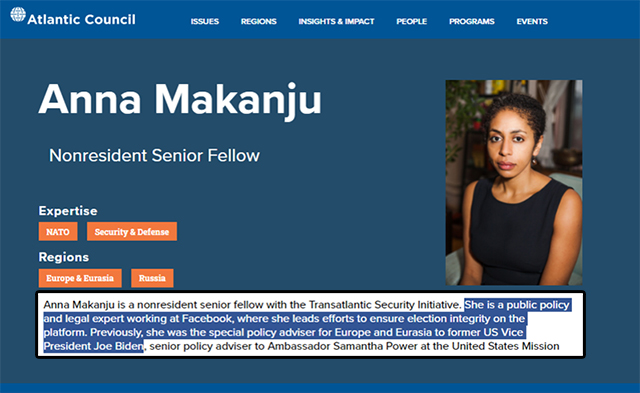The image size is (640, 393).
Task: Open the Issues menu
Action: (205, 21)
